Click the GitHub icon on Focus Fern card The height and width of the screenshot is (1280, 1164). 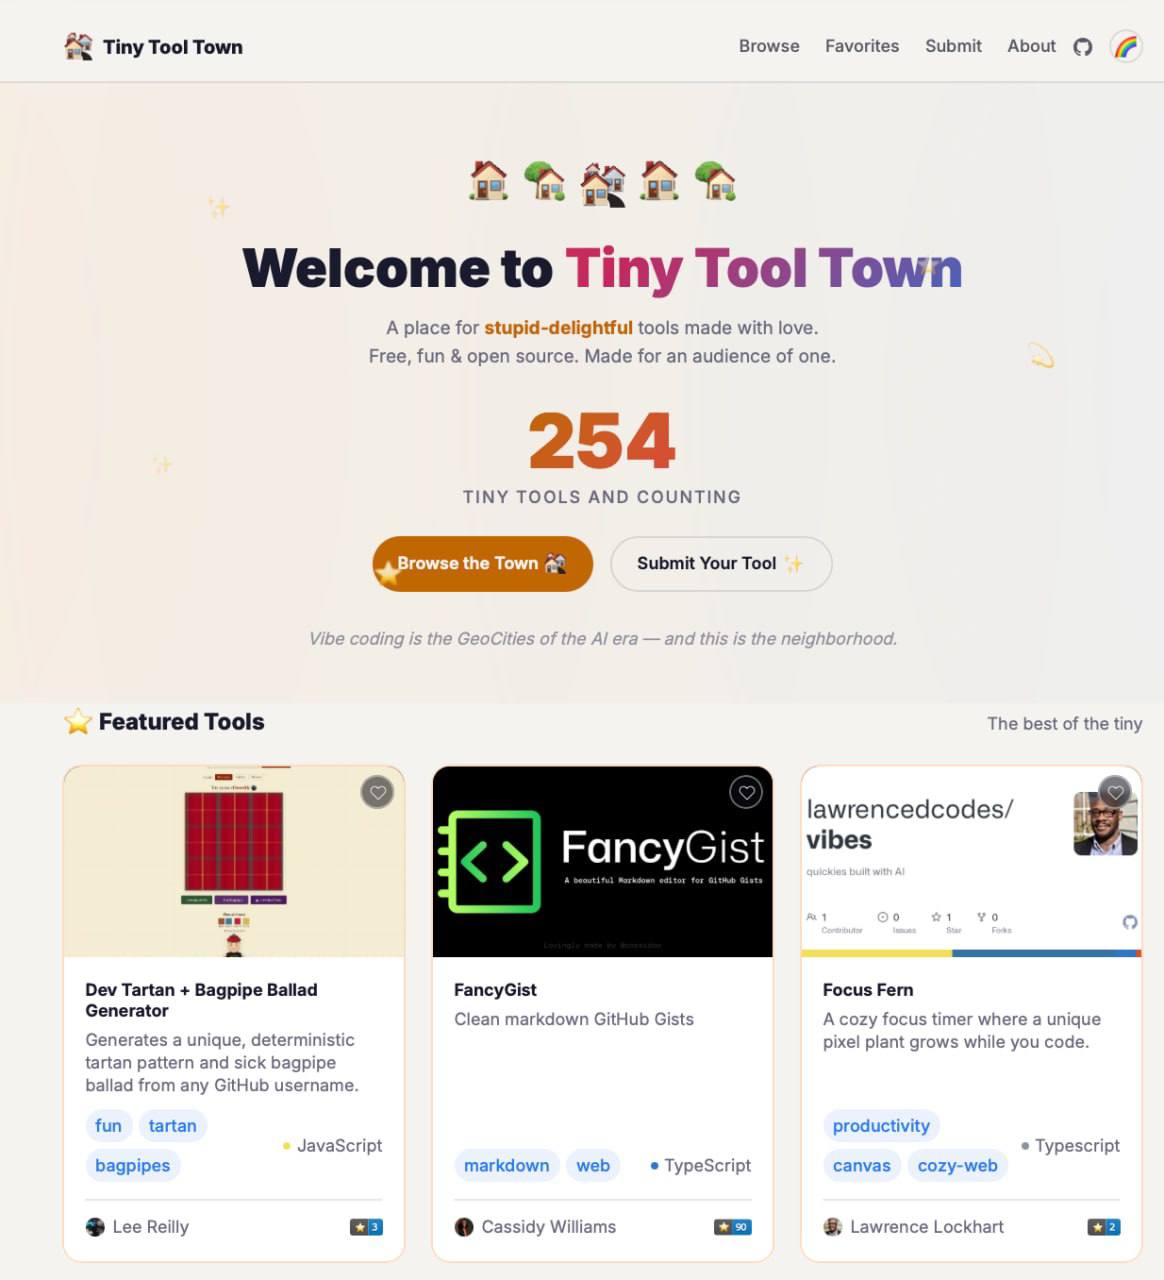pyautogui.click(x=1130, y=922)
